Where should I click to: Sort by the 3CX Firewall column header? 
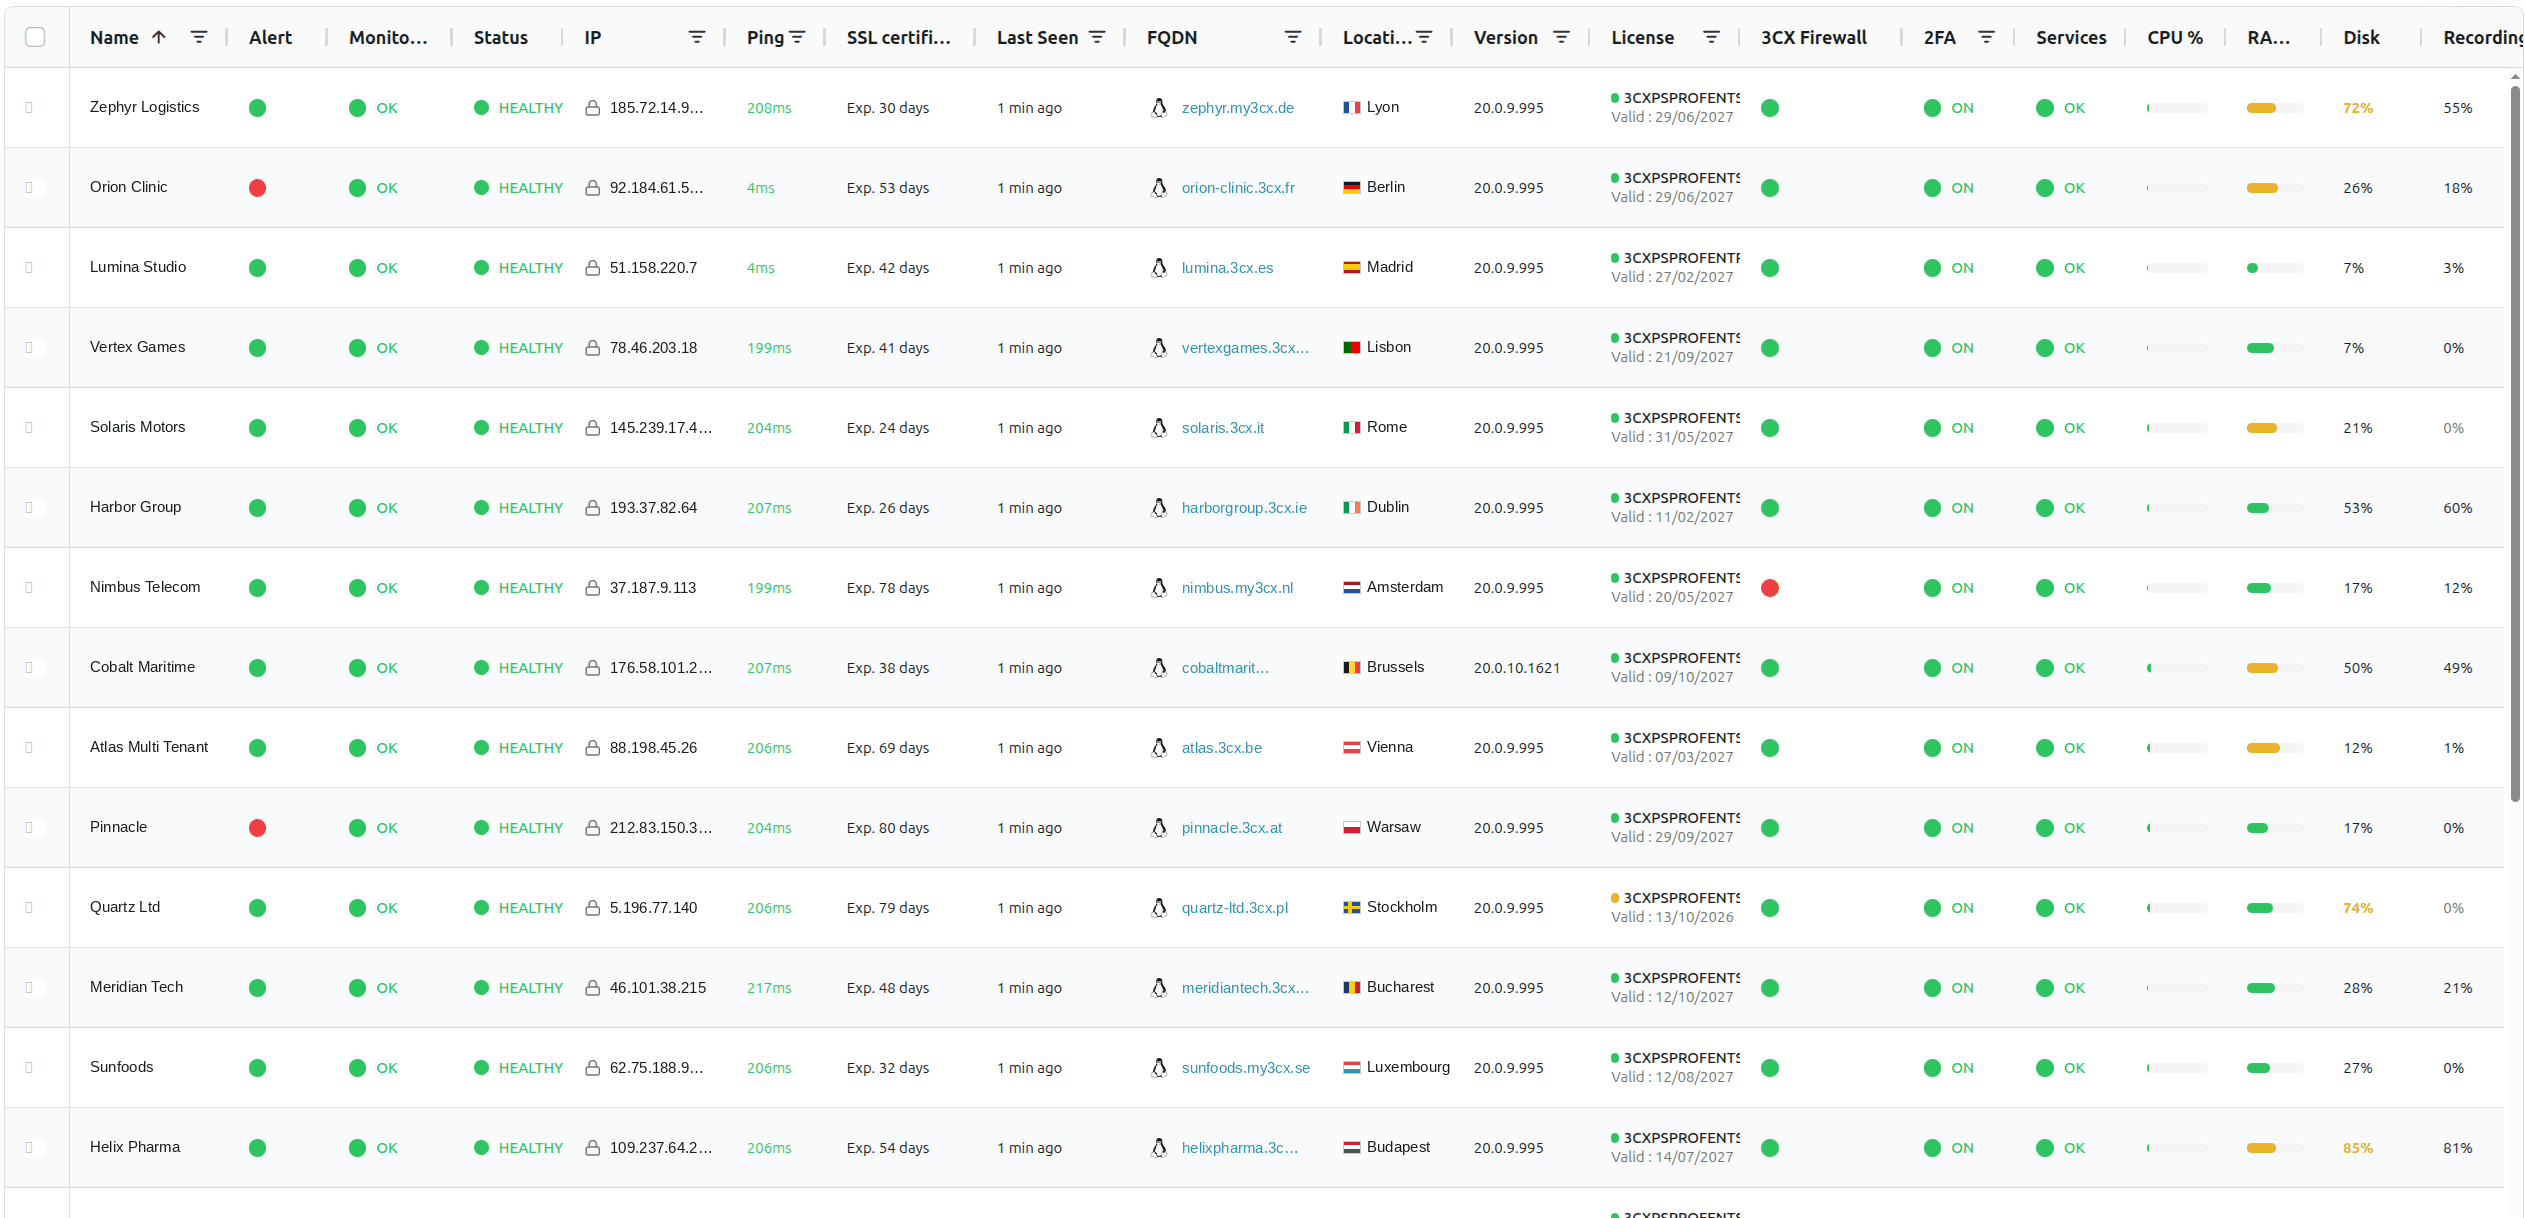coord(1814,37)
